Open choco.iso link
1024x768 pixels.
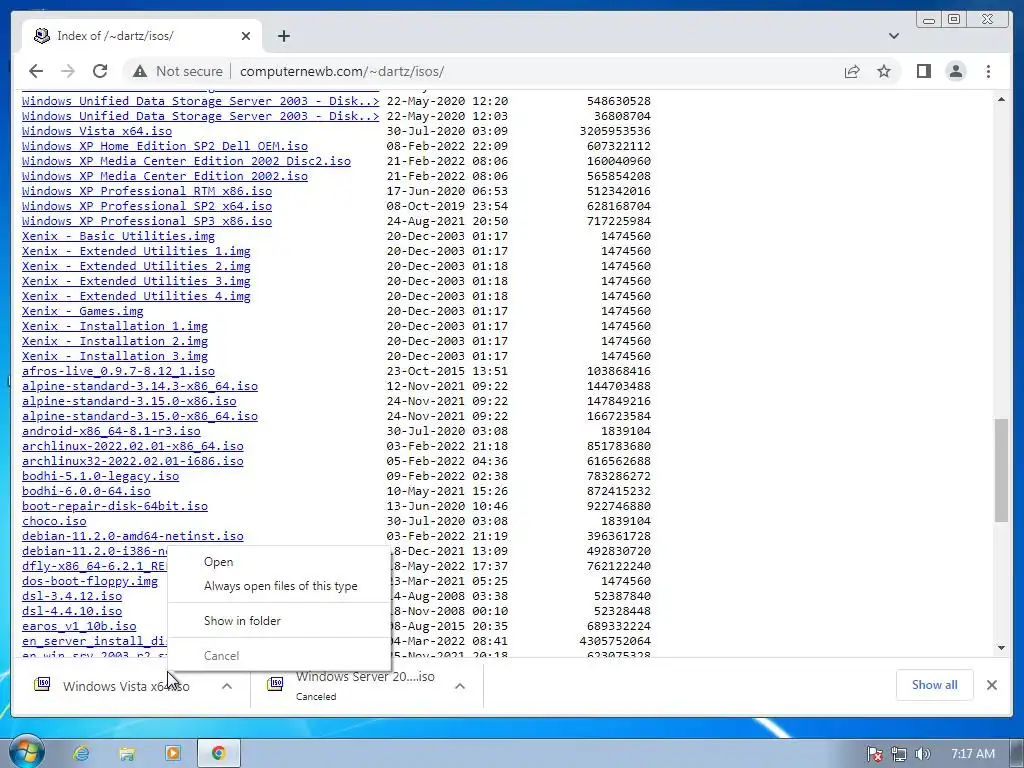point(54,521)
